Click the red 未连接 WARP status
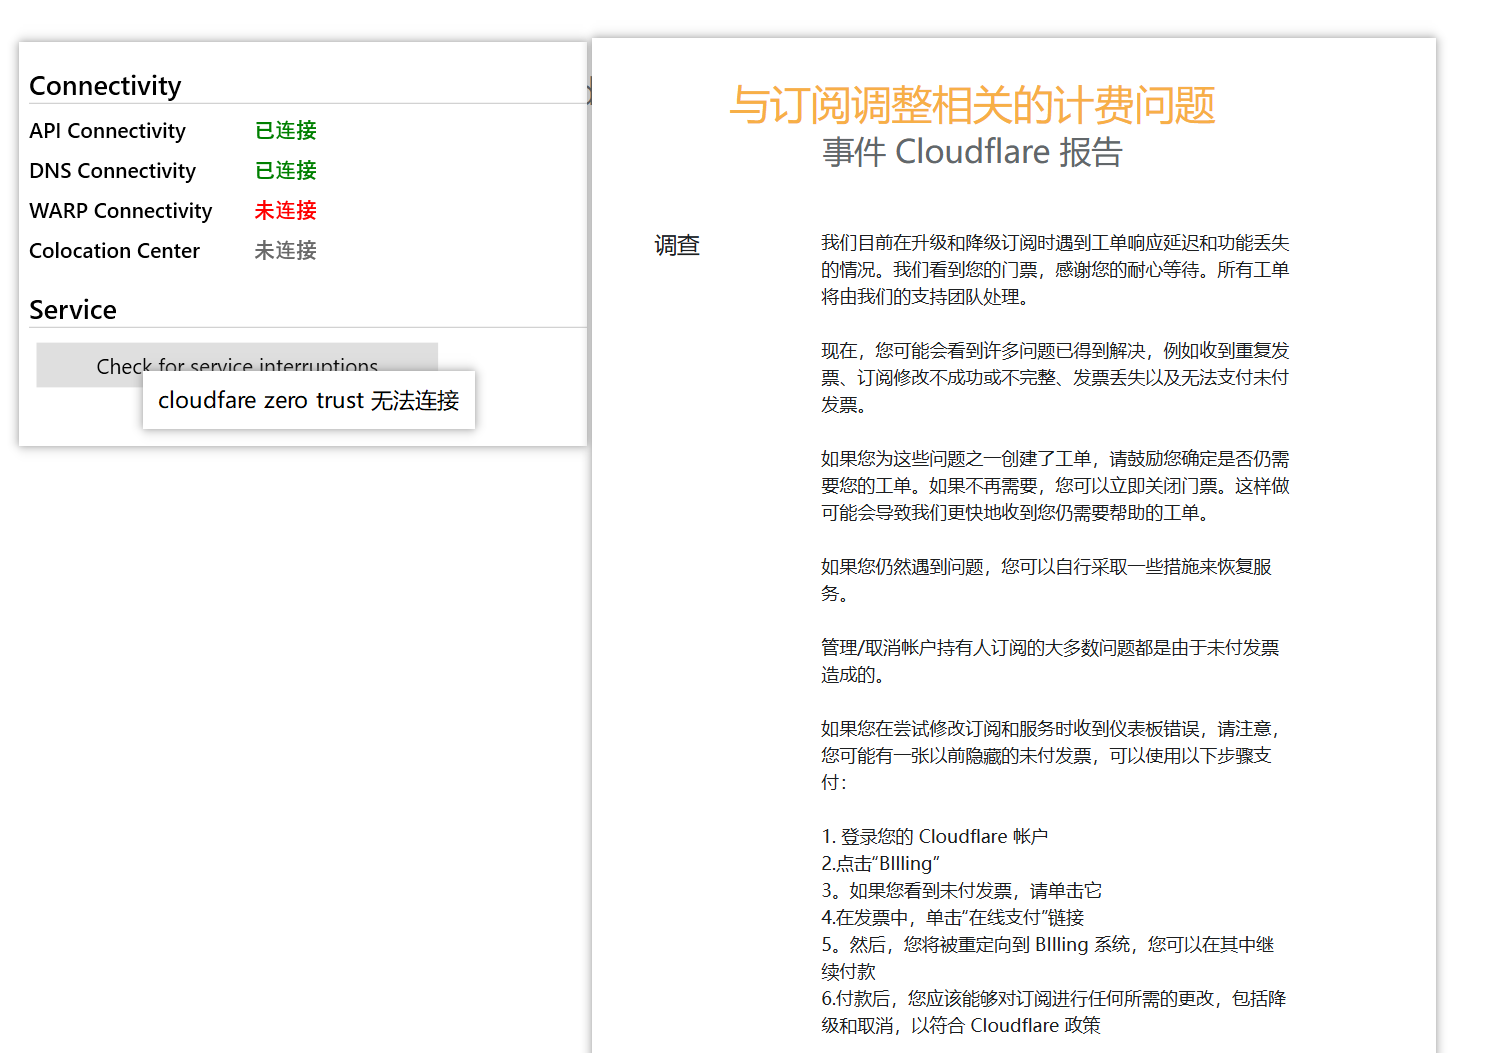 pyautogui.click(x=286, y=211)
